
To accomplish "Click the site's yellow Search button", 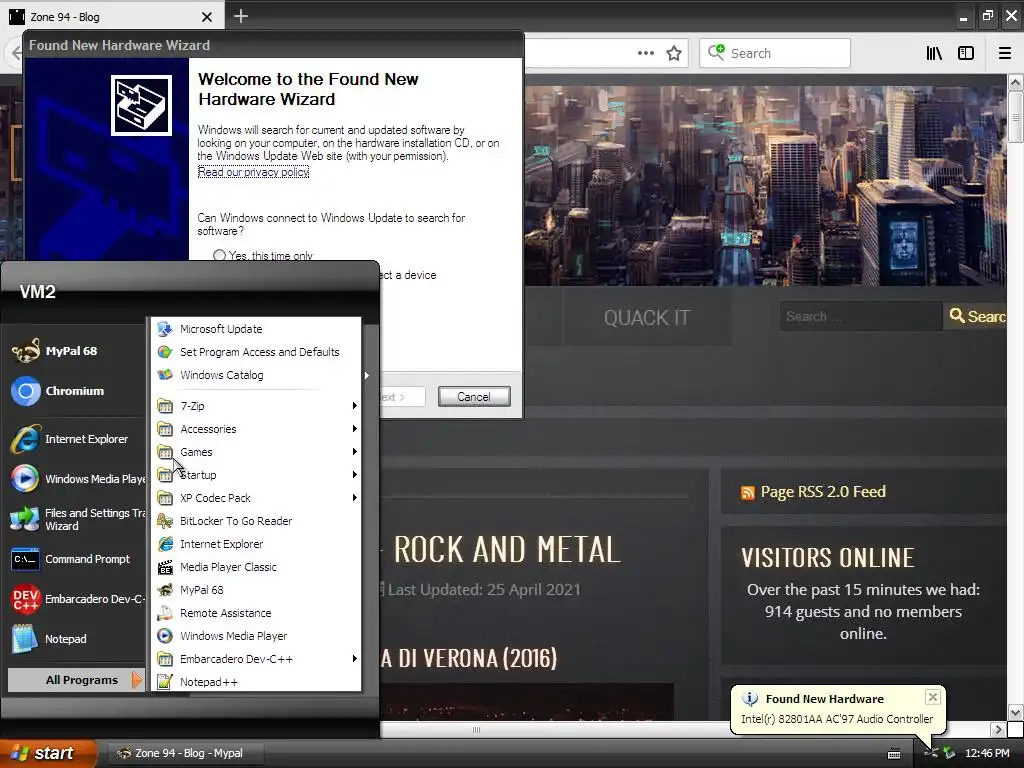I will coord(976,316).
